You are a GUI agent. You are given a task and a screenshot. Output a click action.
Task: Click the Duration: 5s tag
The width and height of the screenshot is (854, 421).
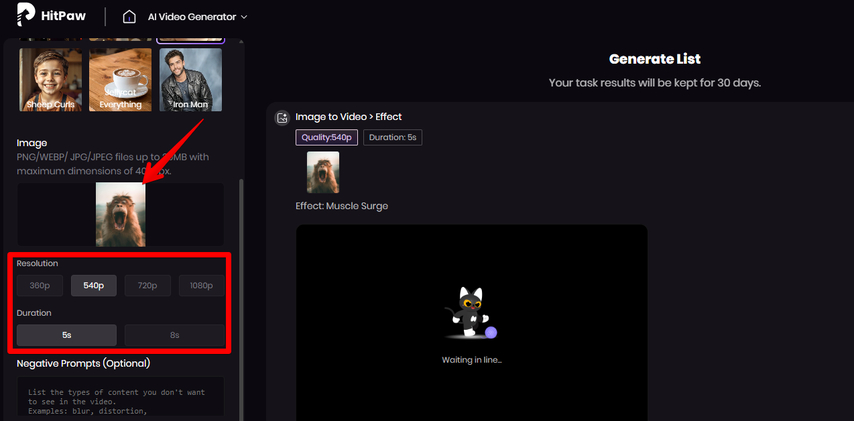[393, 137]
